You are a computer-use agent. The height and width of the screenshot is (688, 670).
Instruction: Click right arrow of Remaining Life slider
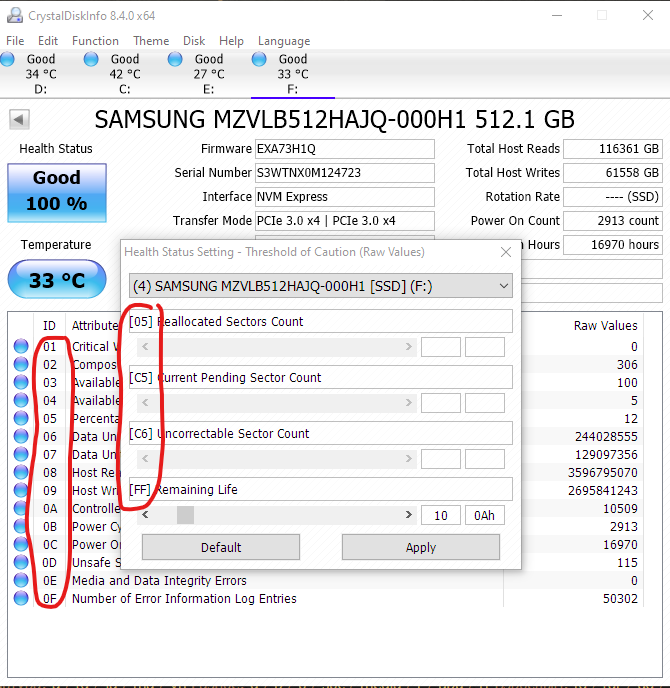pos(408,515)
